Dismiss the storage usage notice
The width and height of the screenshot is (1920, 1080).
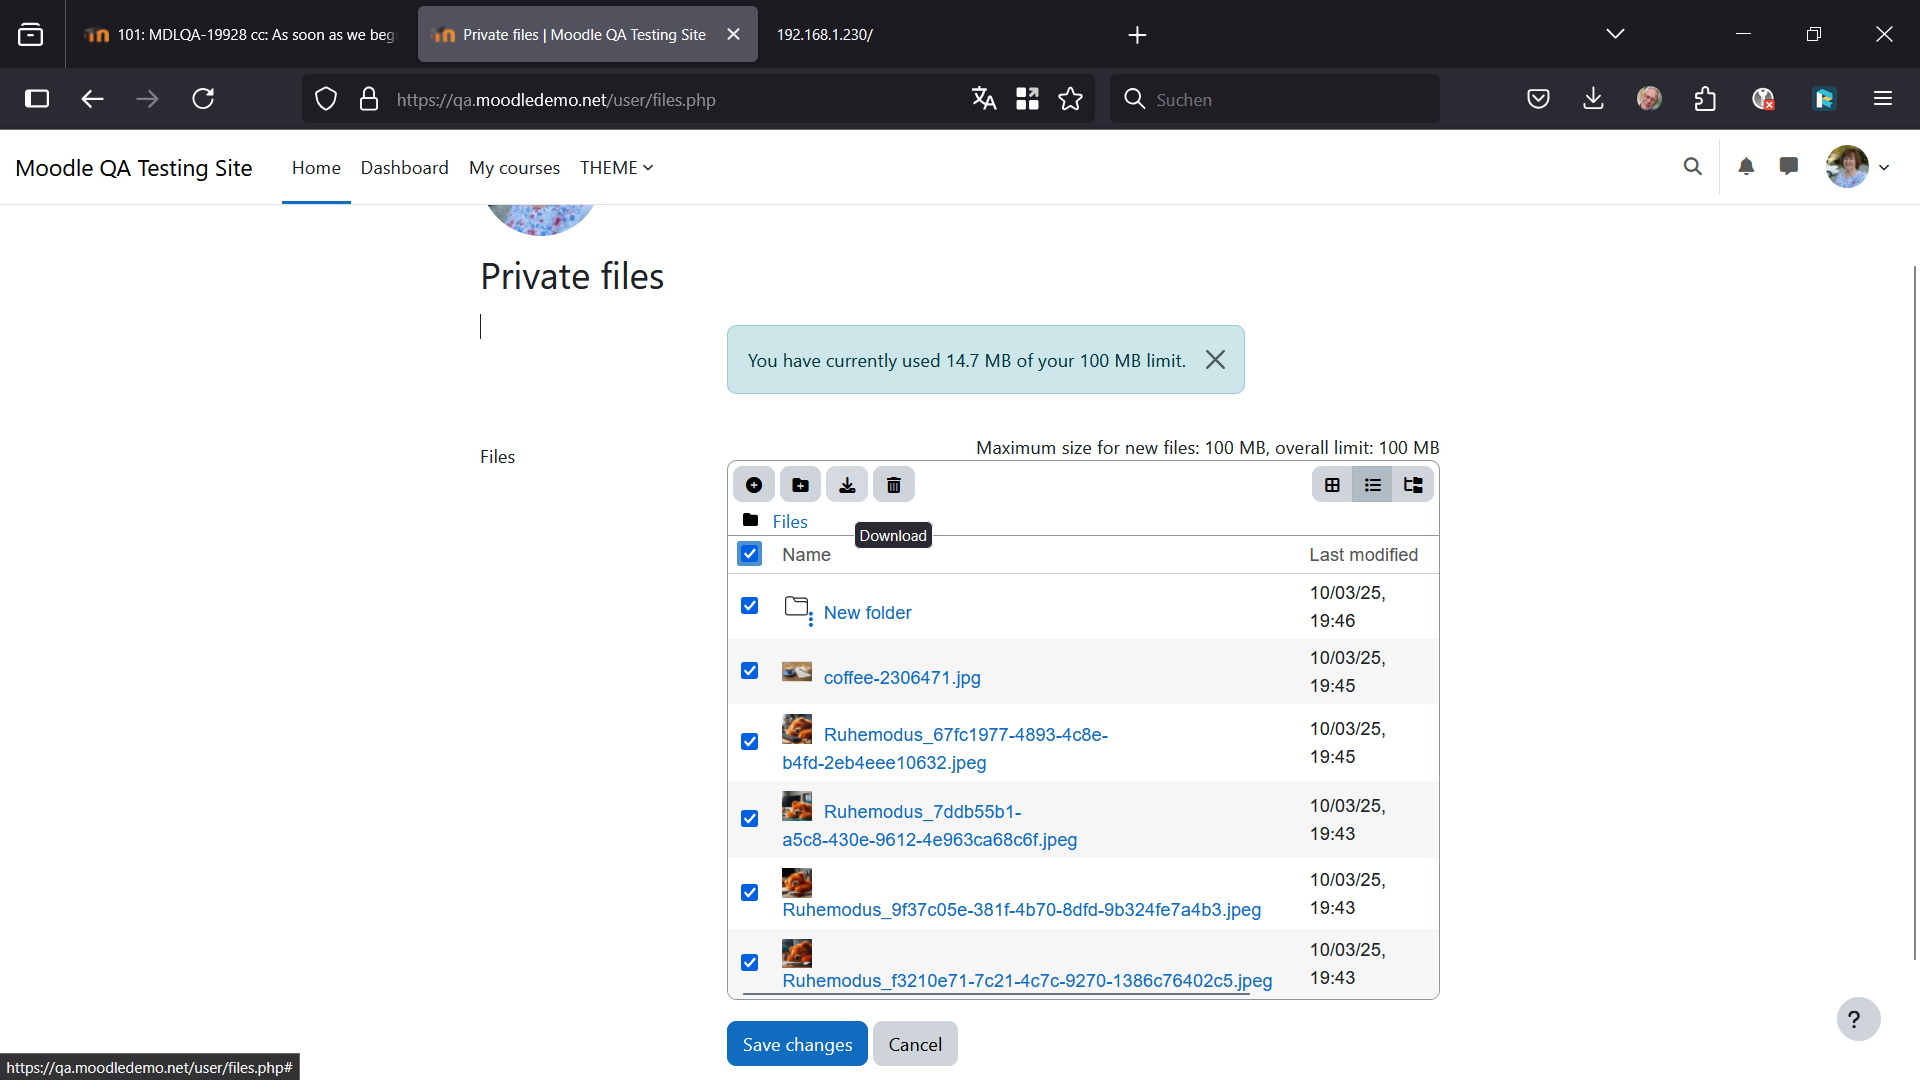1215,360
